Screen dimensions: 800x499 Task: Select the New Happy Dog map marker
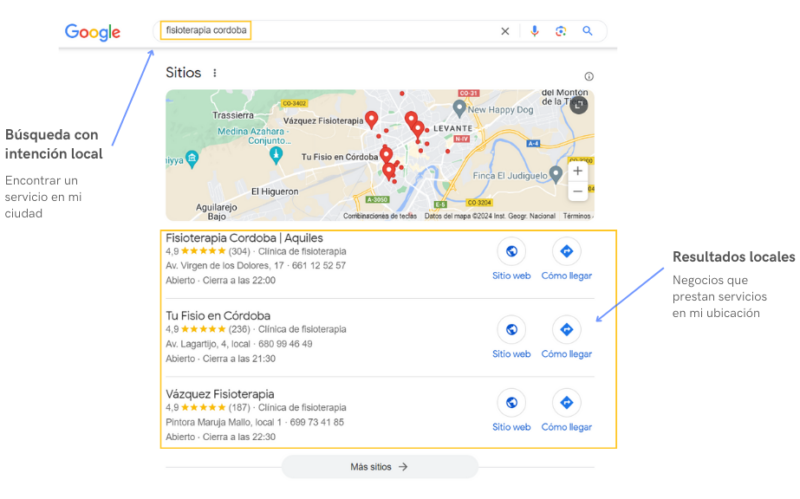tap(459, 108)
